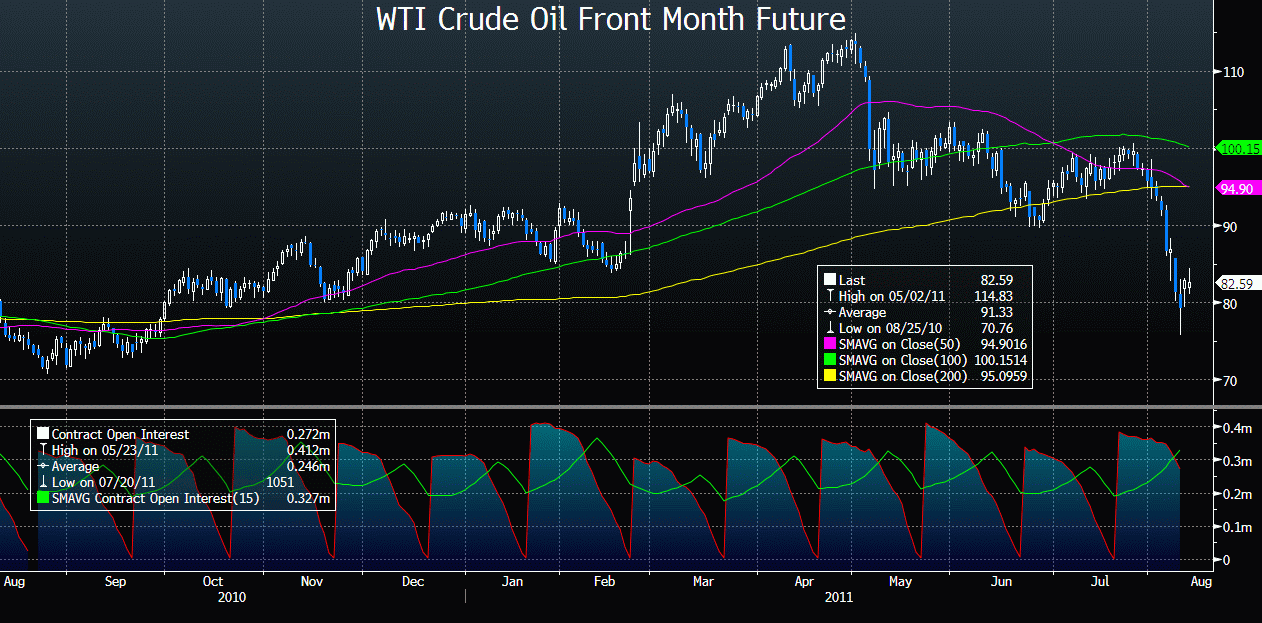
Task: Click the green 100.15 axis price tag
Action: click(1238, 148)
